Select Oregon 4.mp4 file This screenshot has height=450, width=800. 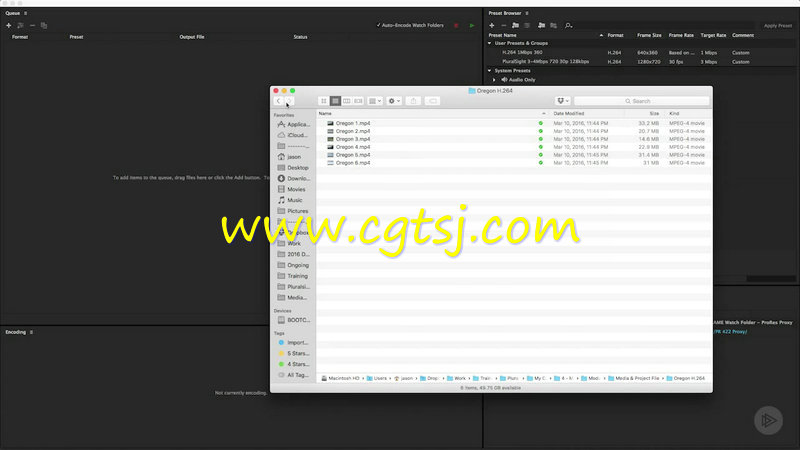click(353, 147)
